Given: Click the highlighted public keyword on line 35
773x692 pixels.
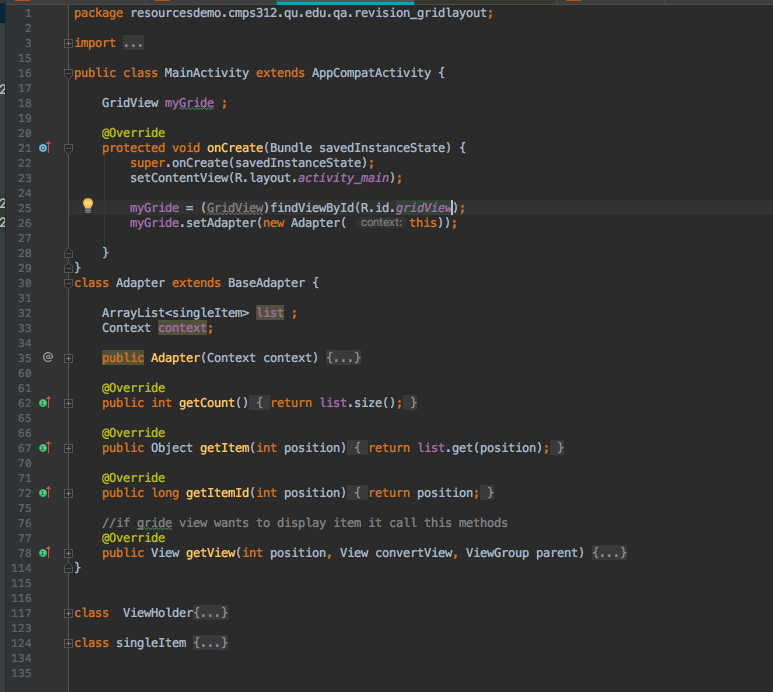Looking at the screenshot, I should (x=123, y=357).
